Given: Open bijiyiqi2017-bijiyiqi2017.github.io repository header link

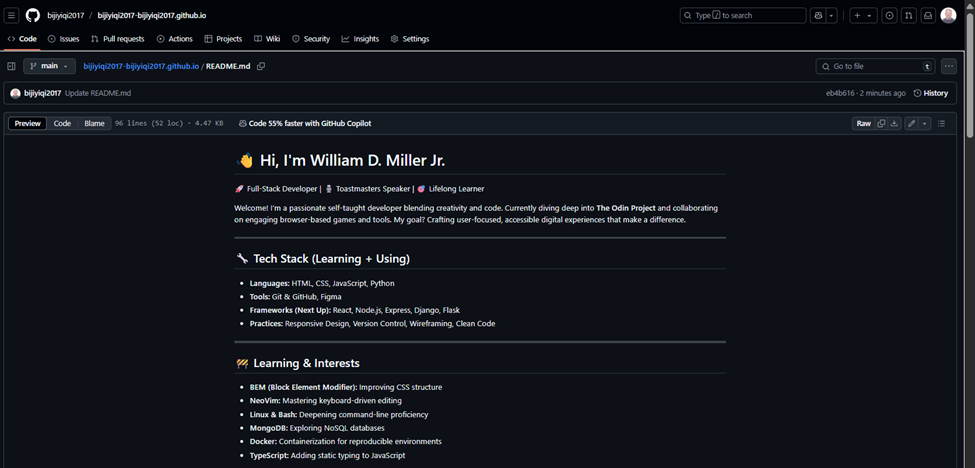Looking at the screenshot, I should (154, 16).
